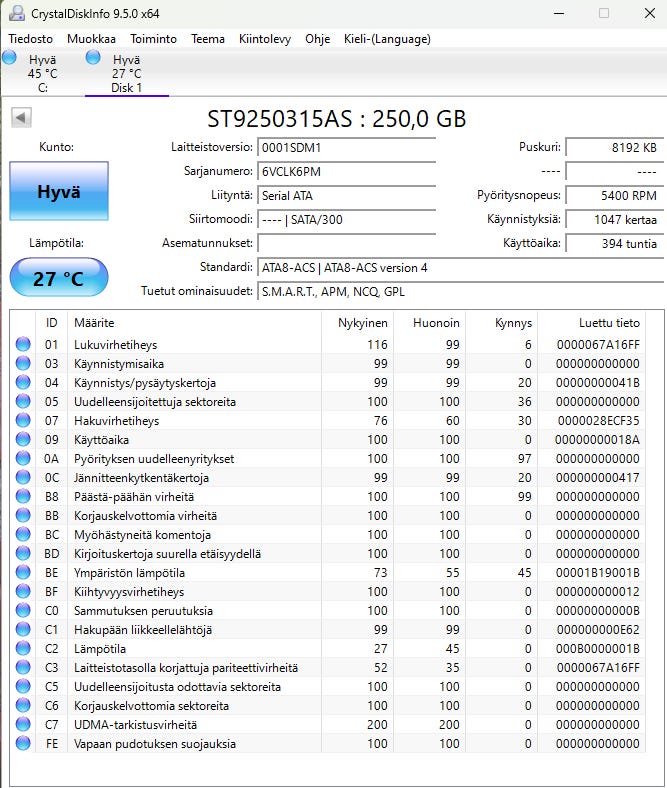Click status orb for Ympäristön lämpötila row
667x788 pixels.
pos(23,573)
